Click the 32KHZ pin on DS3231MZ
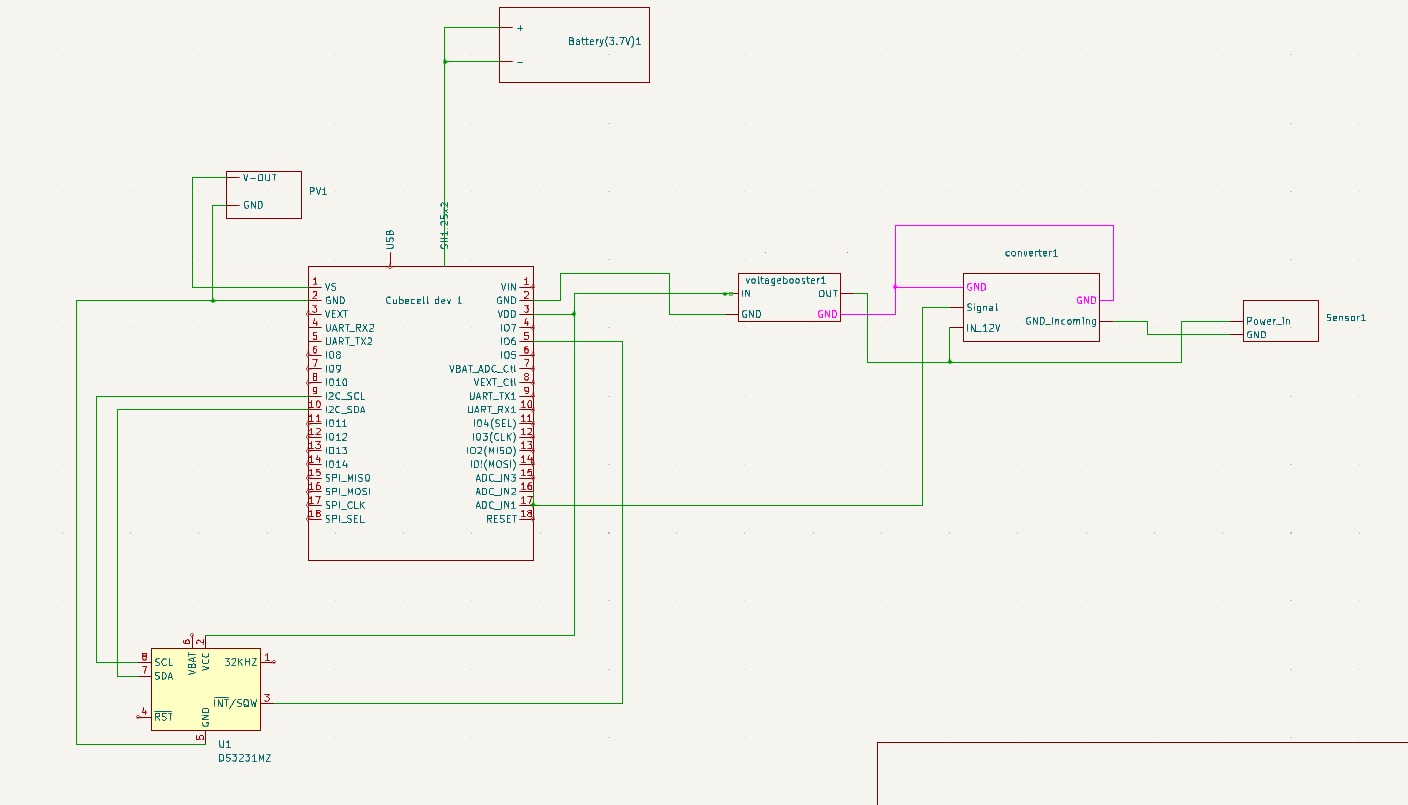 [x=240, y=662]
